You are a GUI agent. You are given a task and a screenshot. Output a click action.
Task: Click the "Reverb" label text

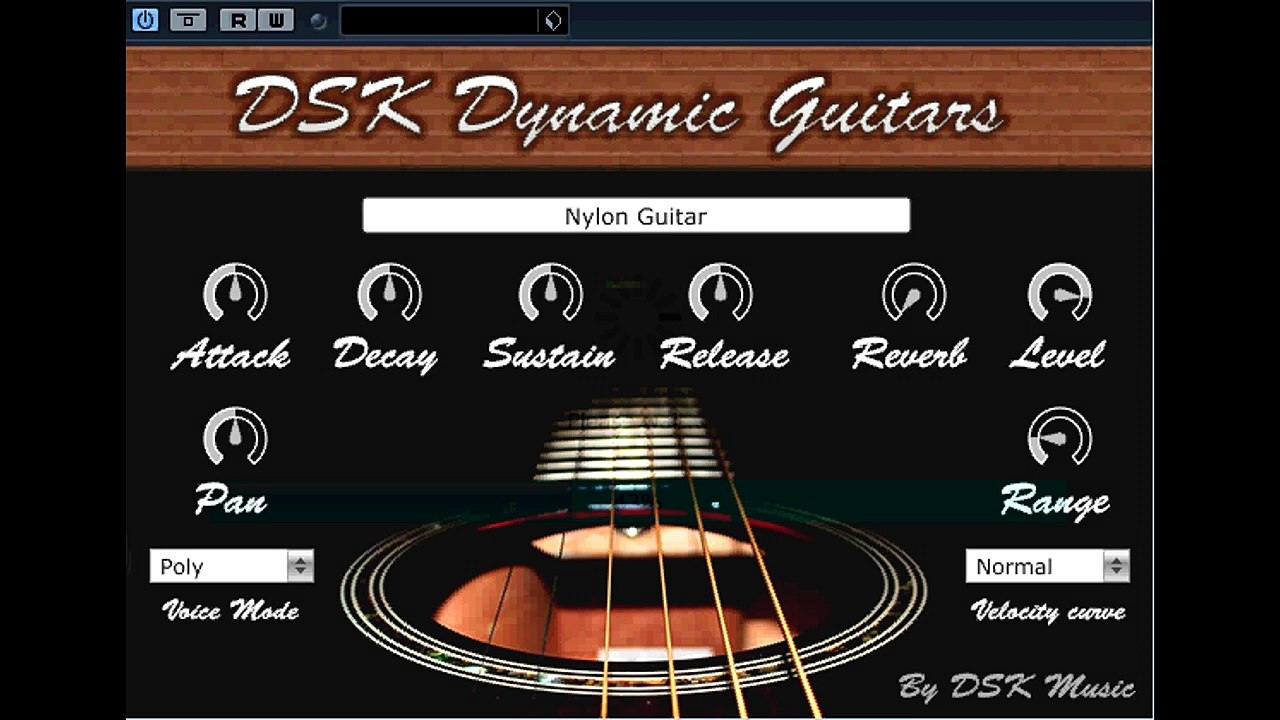pos(910,355)
